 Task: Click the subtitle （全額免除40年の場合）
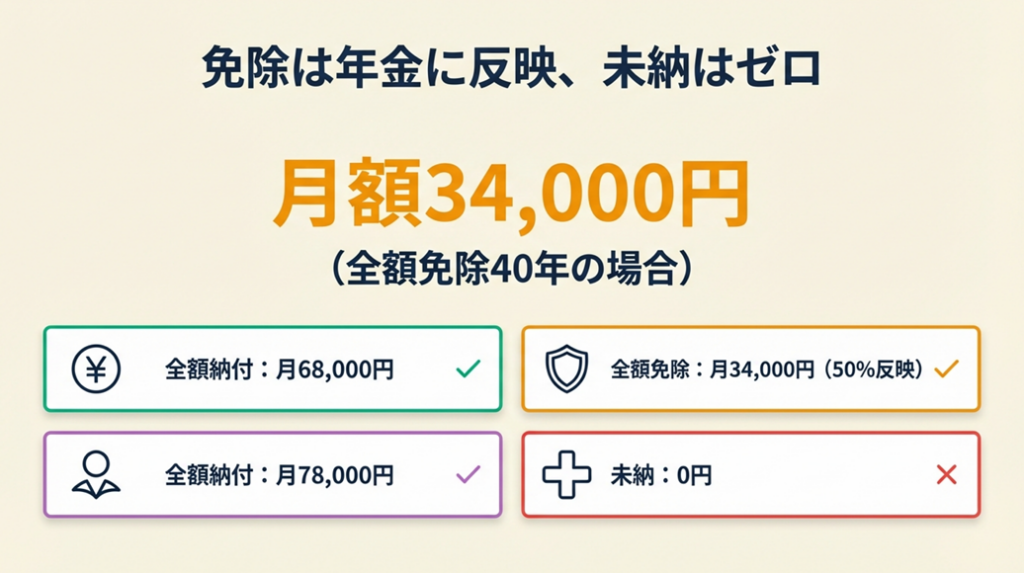pos(511,269)
